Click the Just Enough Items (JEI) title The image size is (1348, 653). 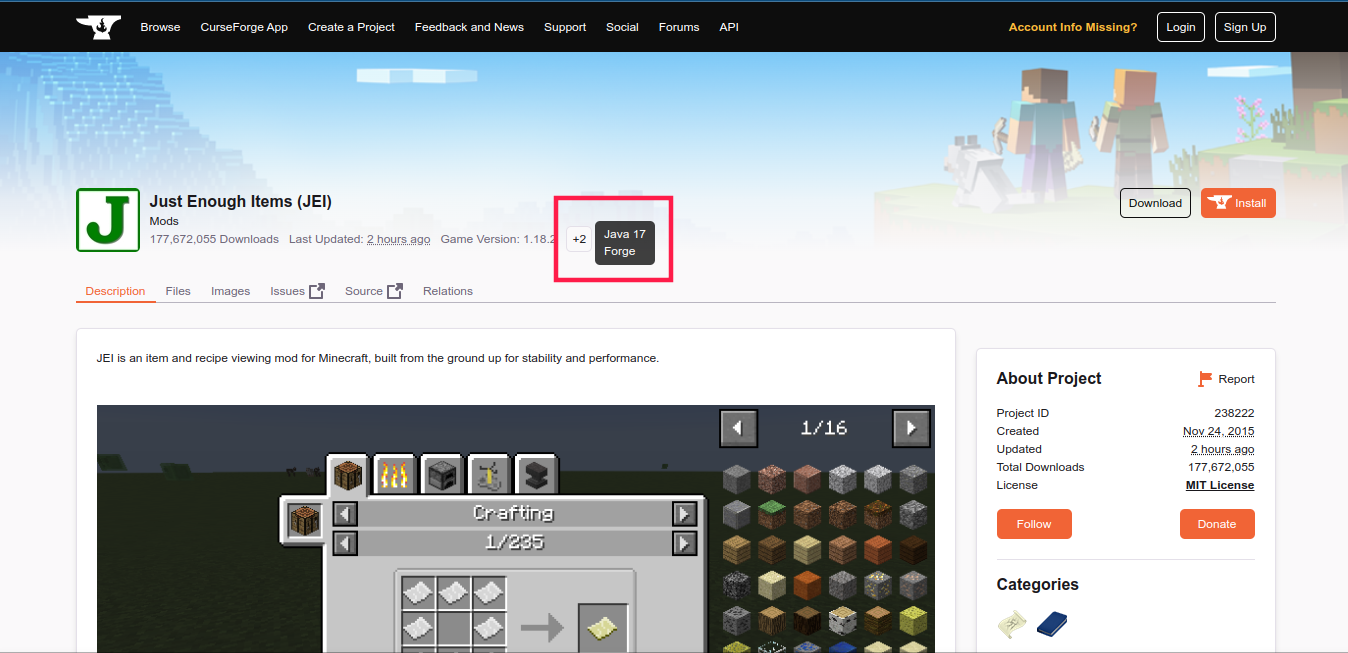(x=241, y=201)
